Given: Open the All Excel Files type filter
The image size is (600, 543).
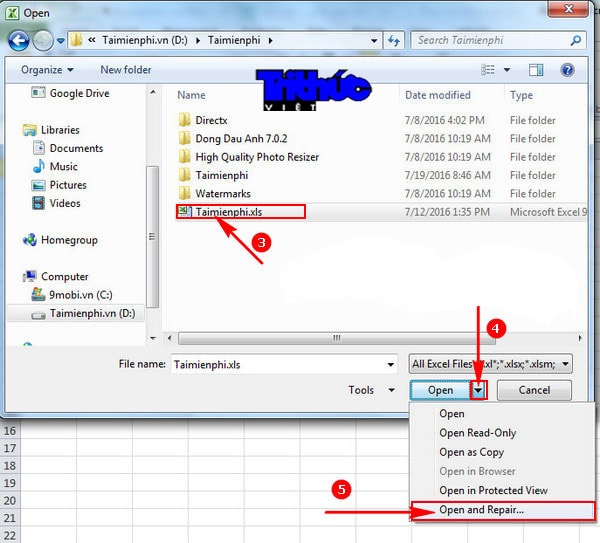Looking at the screenshot, I should [x=491, y=364].
